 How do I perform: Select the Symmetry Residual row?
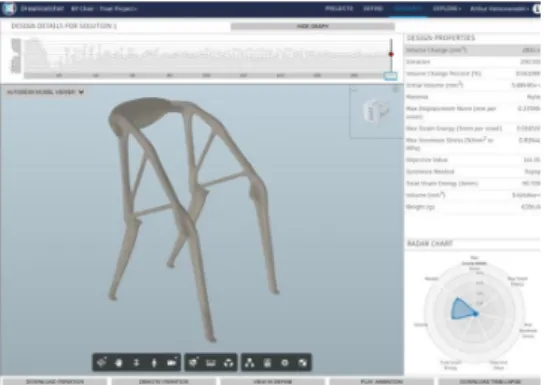pos(473,172)
